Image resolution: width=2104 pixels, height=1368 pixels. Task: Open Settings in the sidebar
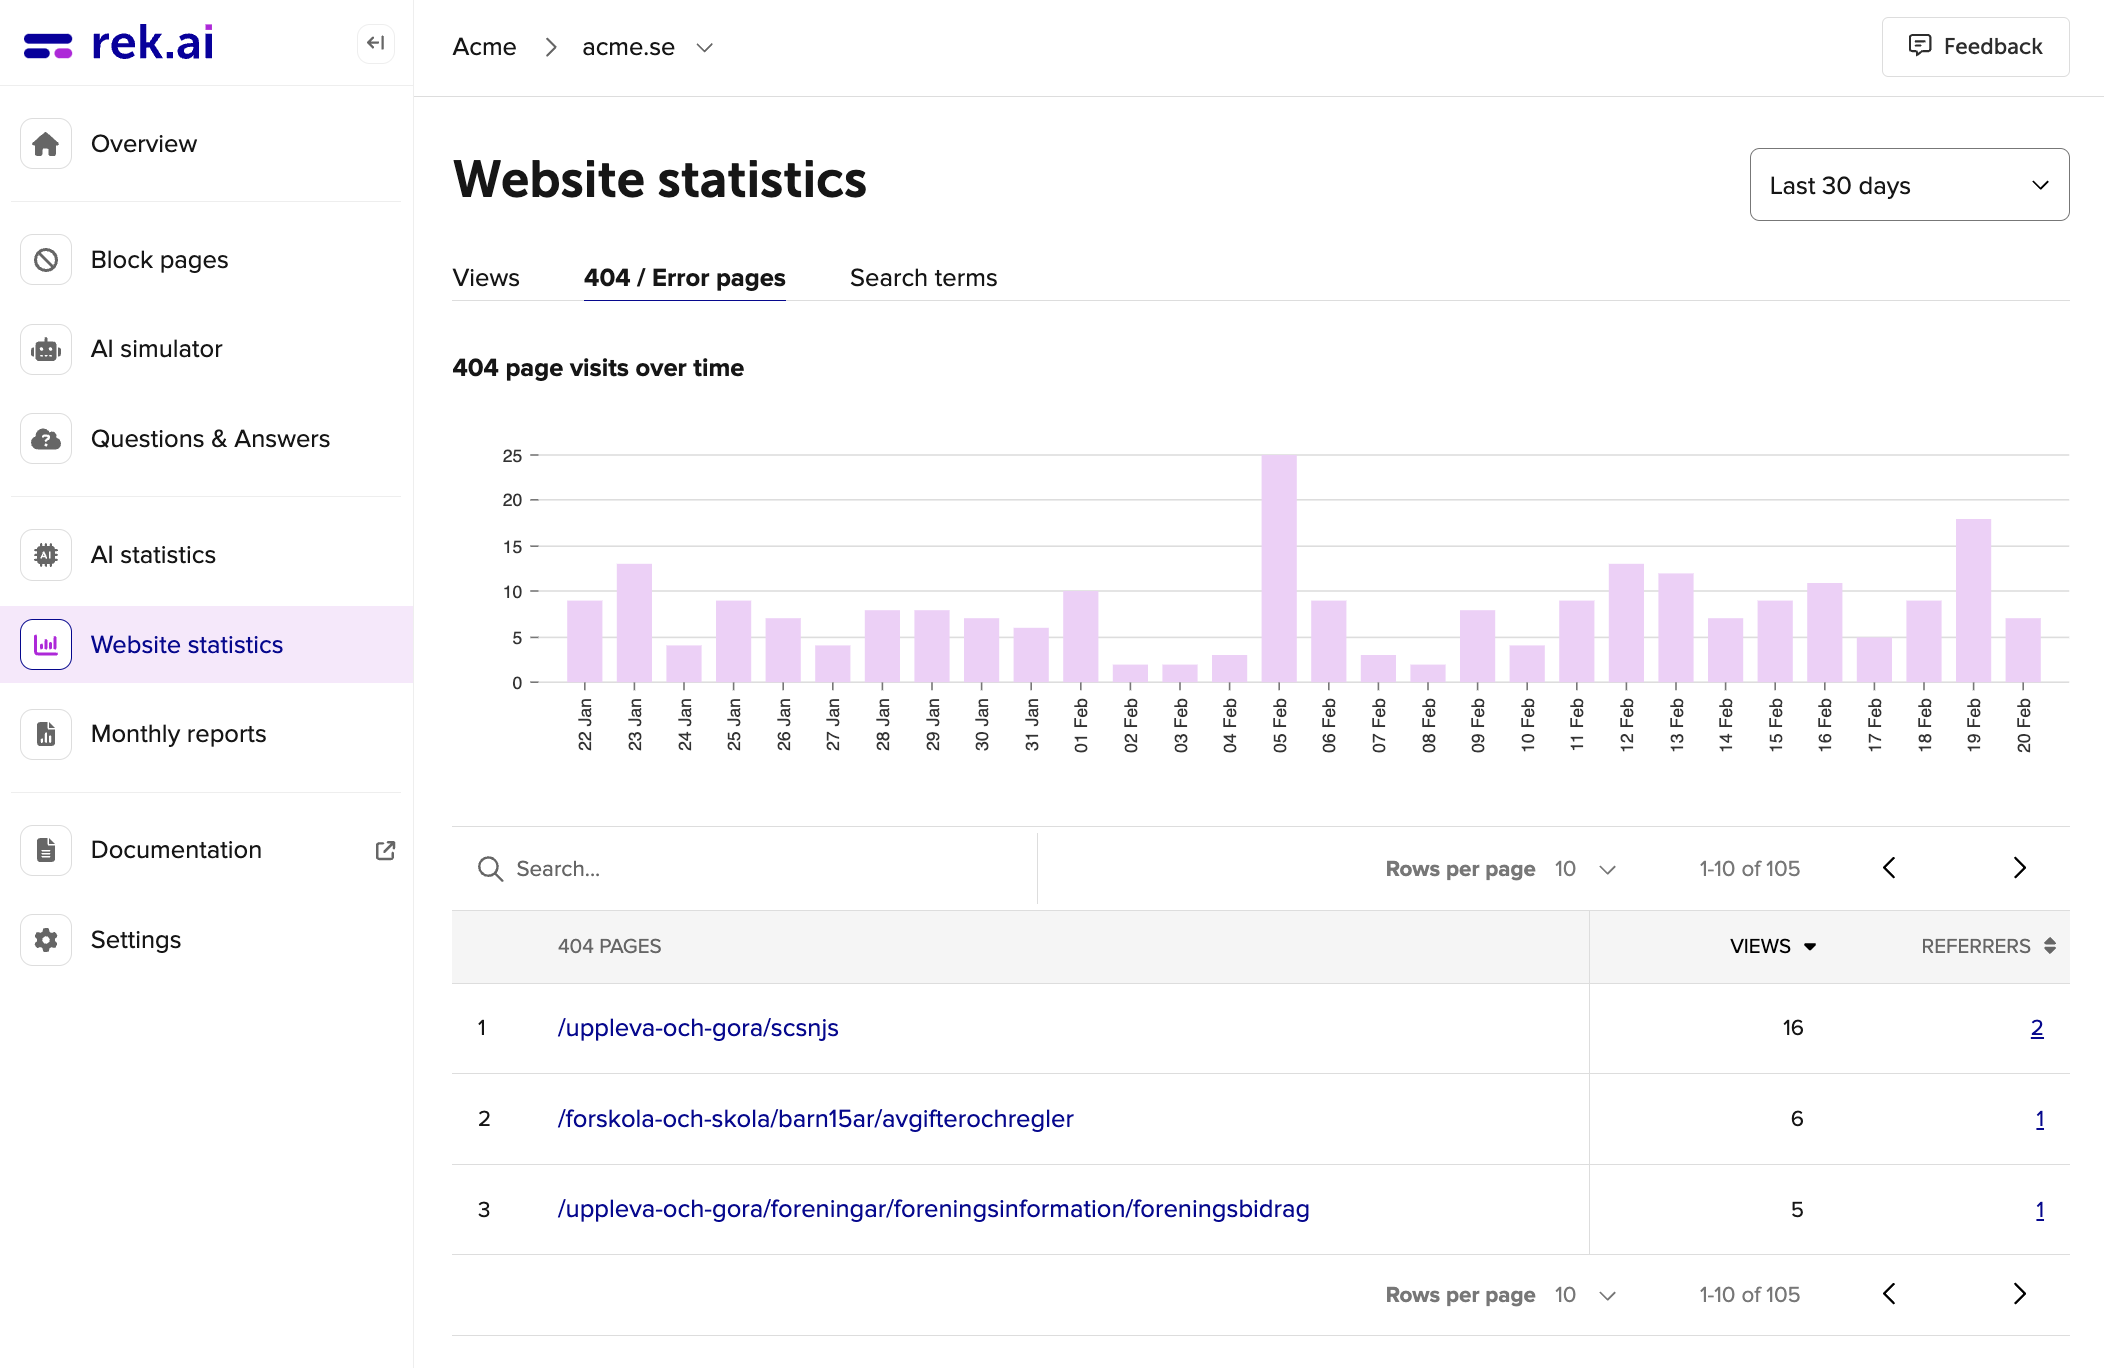[x=206, y=940]
